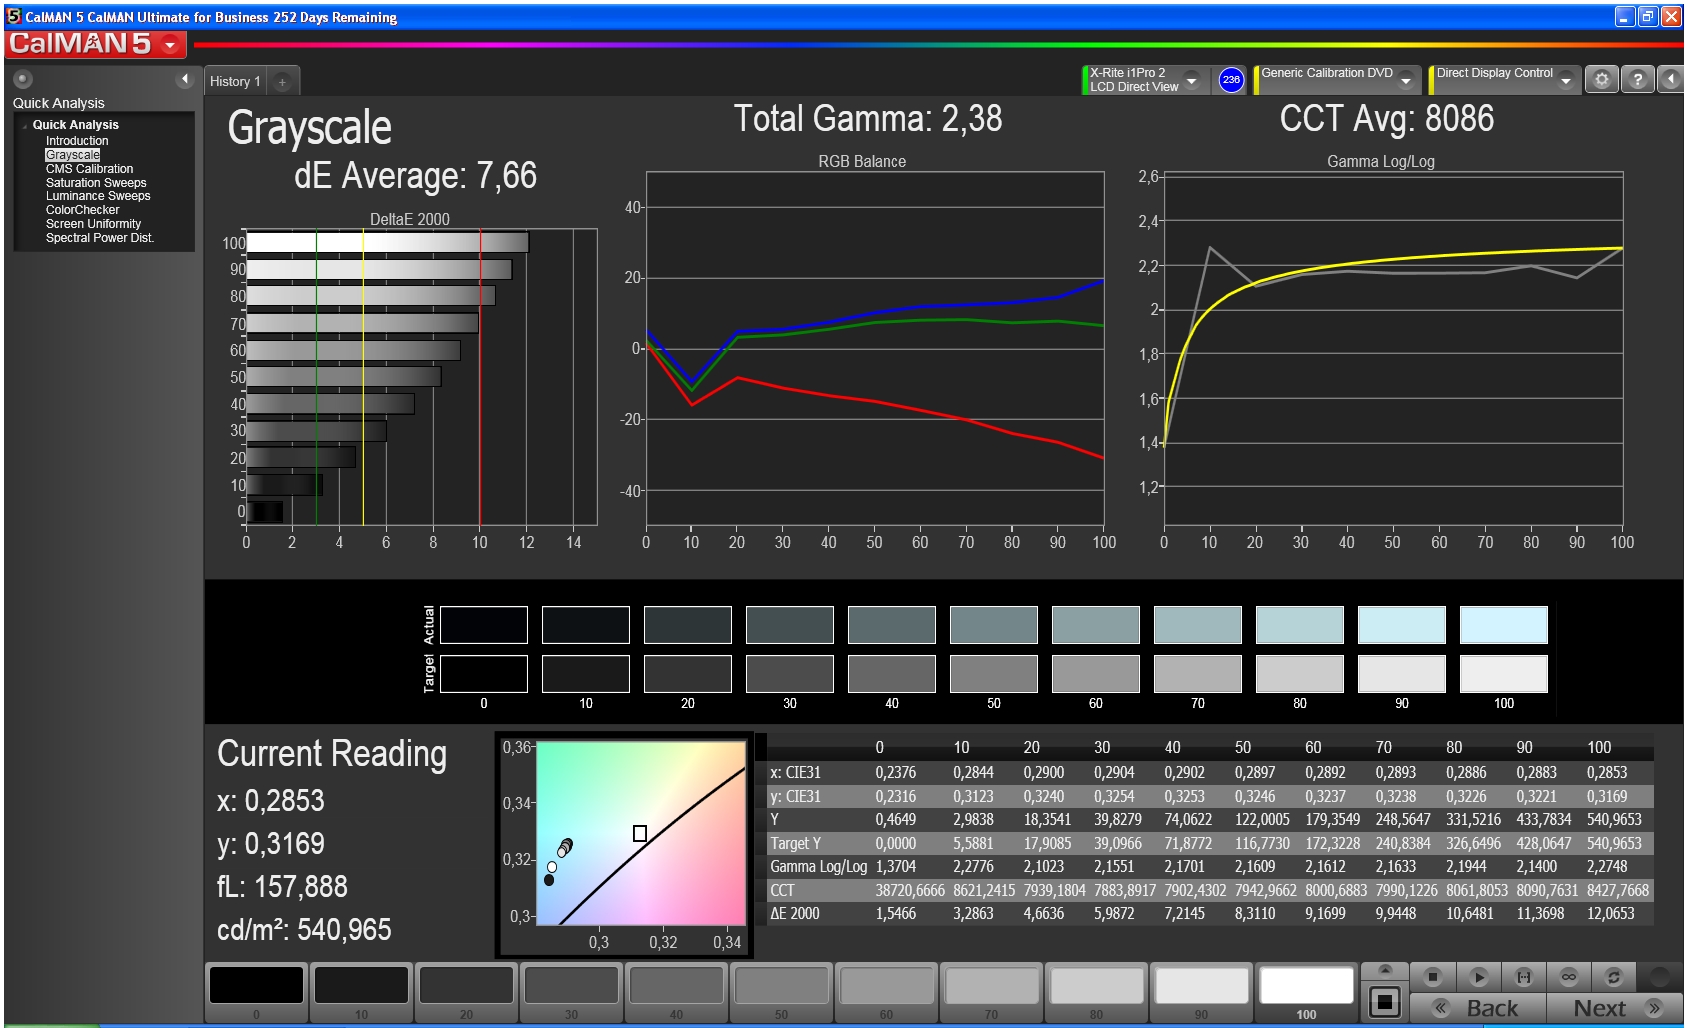
Task: Select the 40 level pattern button at bottom
Action: (676, 992)
